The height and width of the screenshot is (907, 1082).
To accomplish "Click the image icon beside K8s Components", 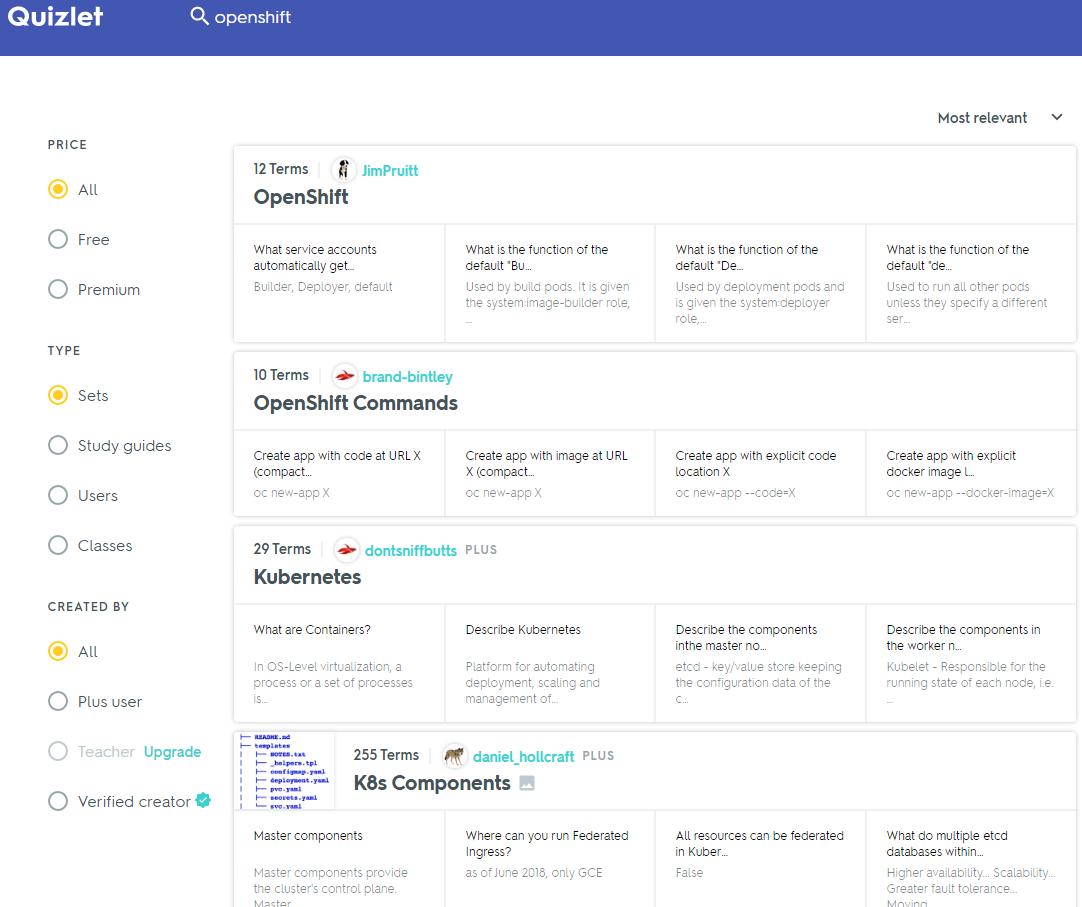I will pyautogui.click(x=527, y=783).
